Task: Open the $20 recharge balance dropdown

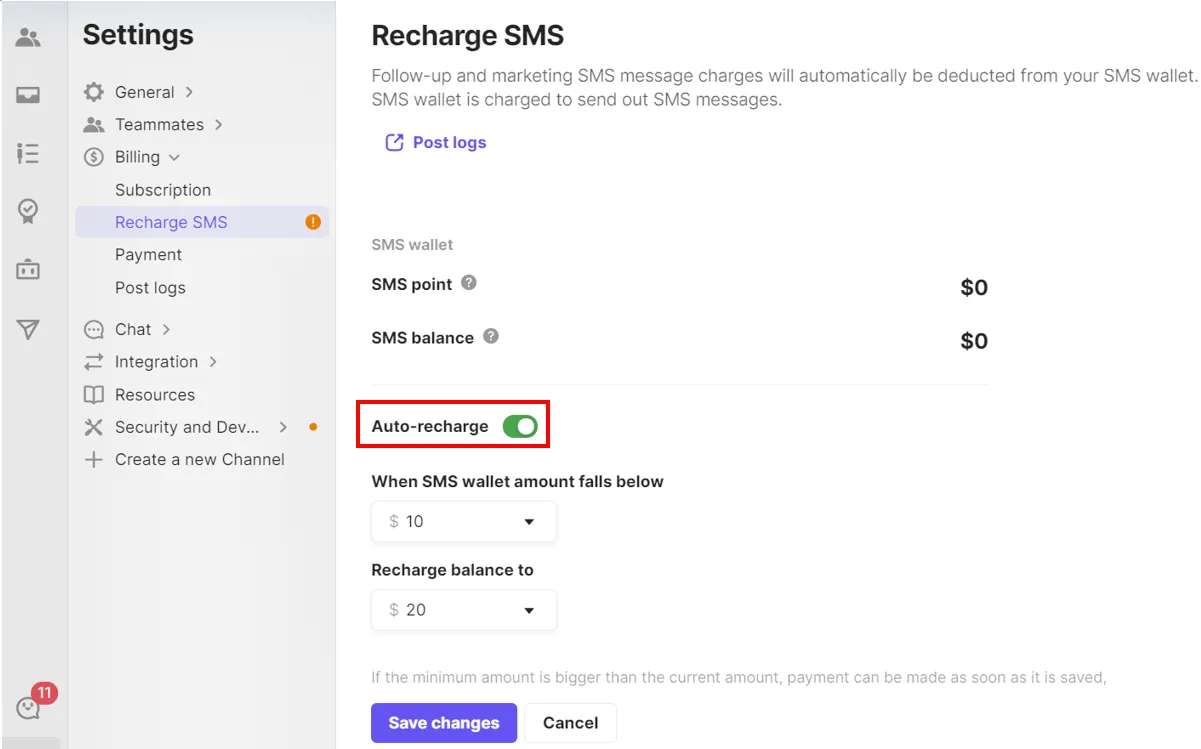Action: click(x=464, y=610)
